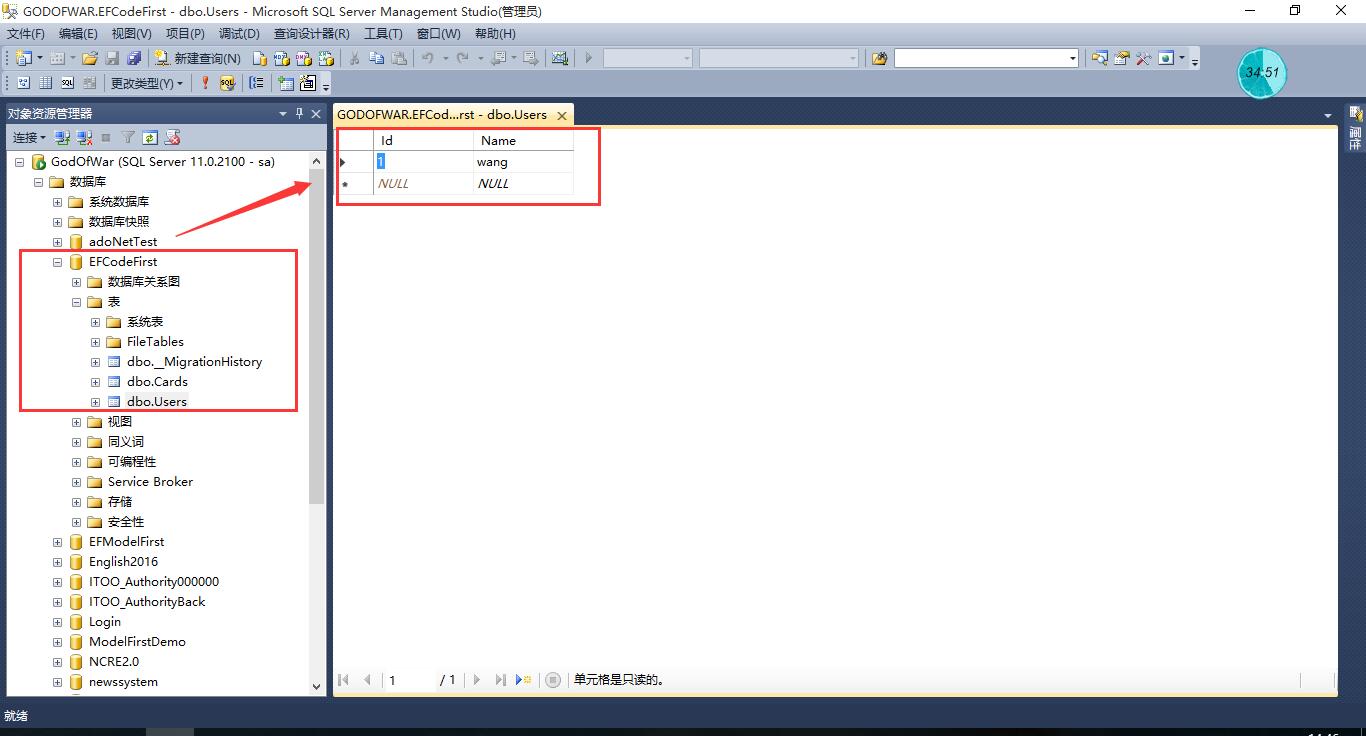Click the DMX query toolbar icon
The width and height of the screenshot is (1366, 736).
(303, 58)
